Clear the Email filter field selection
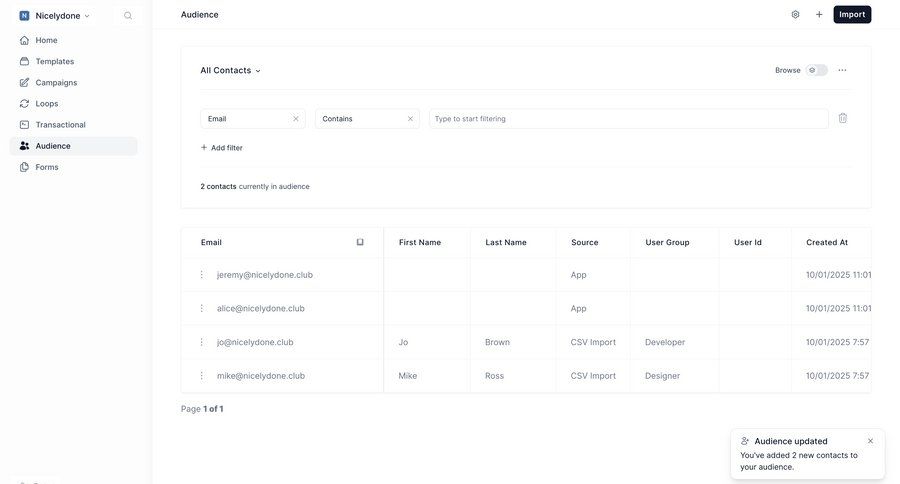 pos(296,119)
